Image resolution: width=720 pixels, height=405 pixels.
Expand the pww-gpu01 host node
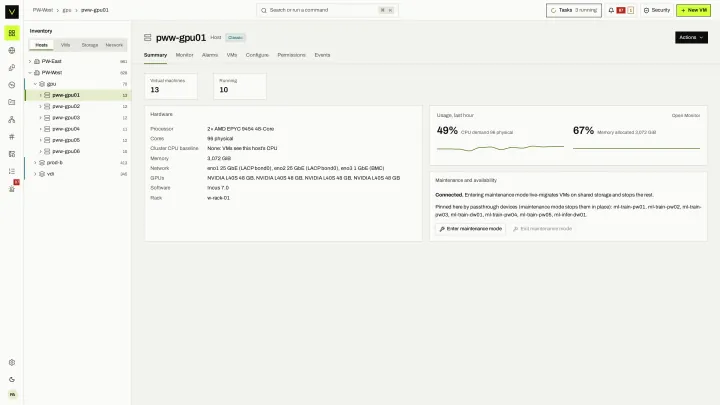coord(40,95)
